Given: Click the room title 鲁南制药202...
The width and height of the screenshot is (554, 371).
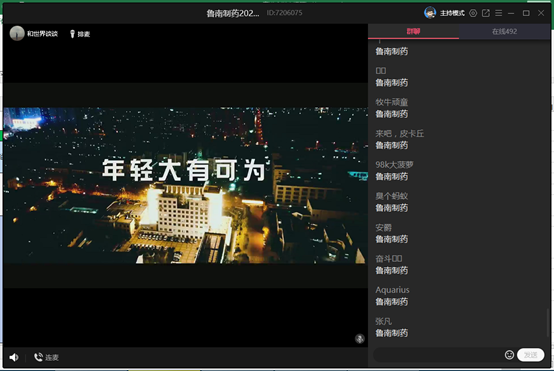Looking at the screenshot, I should coord(233,13).
